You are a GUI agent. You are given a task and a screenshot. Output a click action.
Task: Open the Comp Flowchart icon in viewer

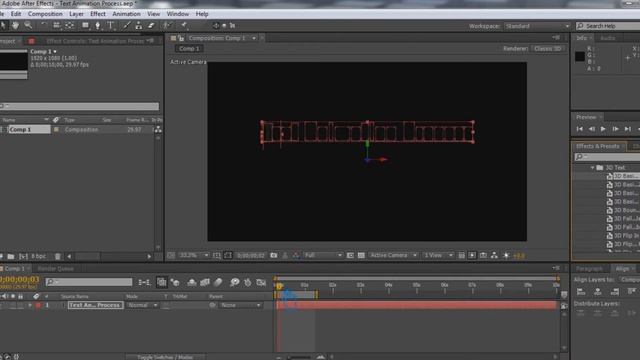[494, 256]
